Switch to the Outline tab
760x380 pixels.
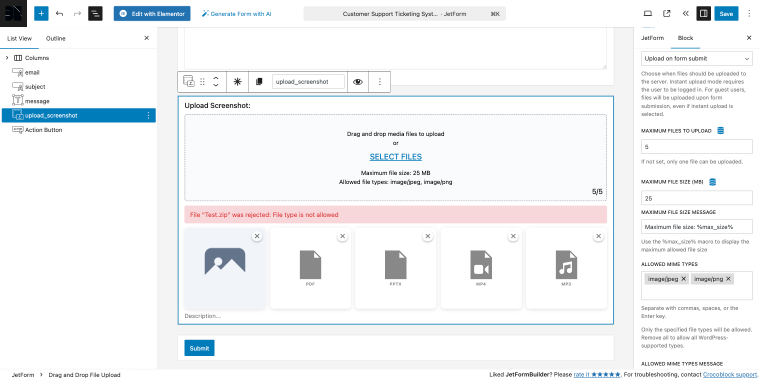[56, 38]
